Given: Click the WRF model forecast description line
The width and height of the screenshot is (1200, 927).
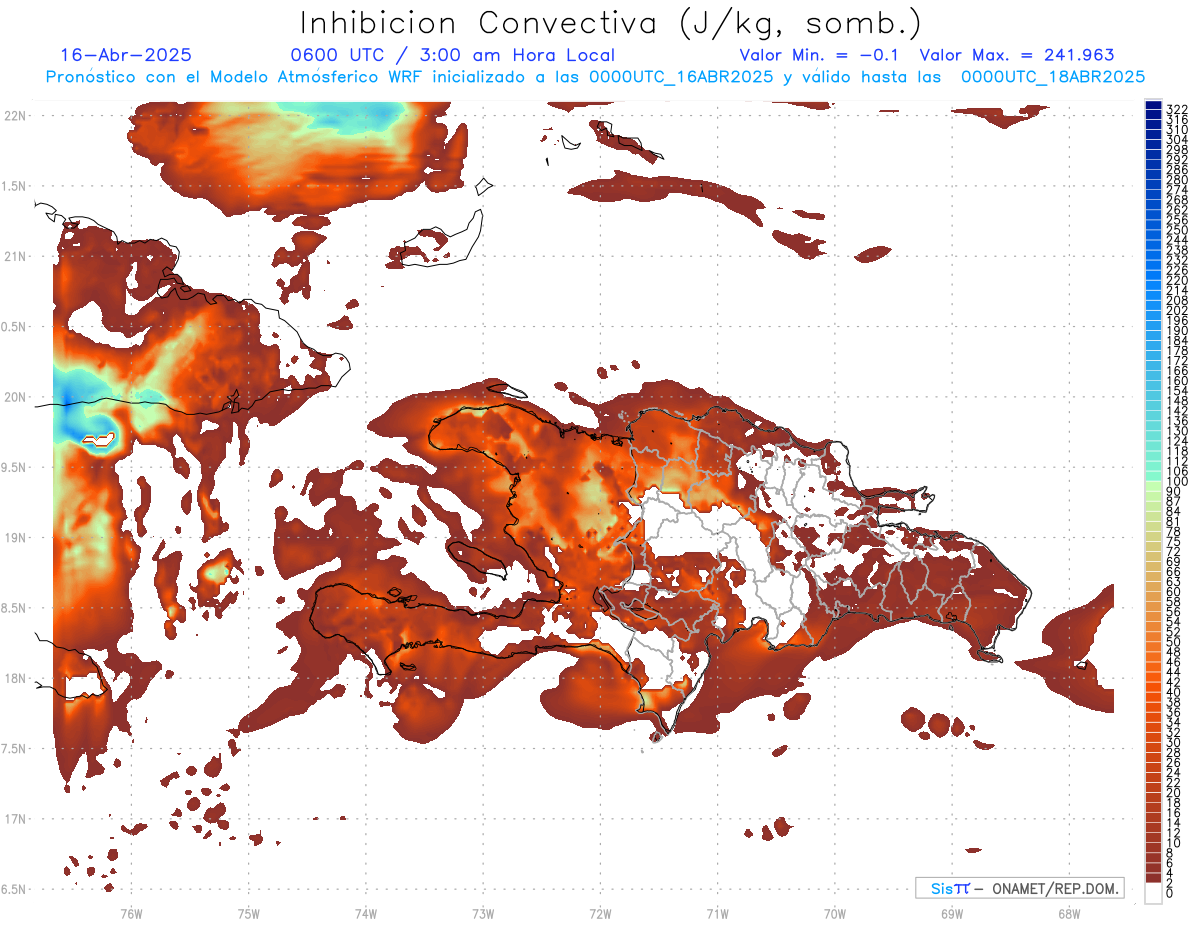Looking at the screenshot, I should 595,76.
